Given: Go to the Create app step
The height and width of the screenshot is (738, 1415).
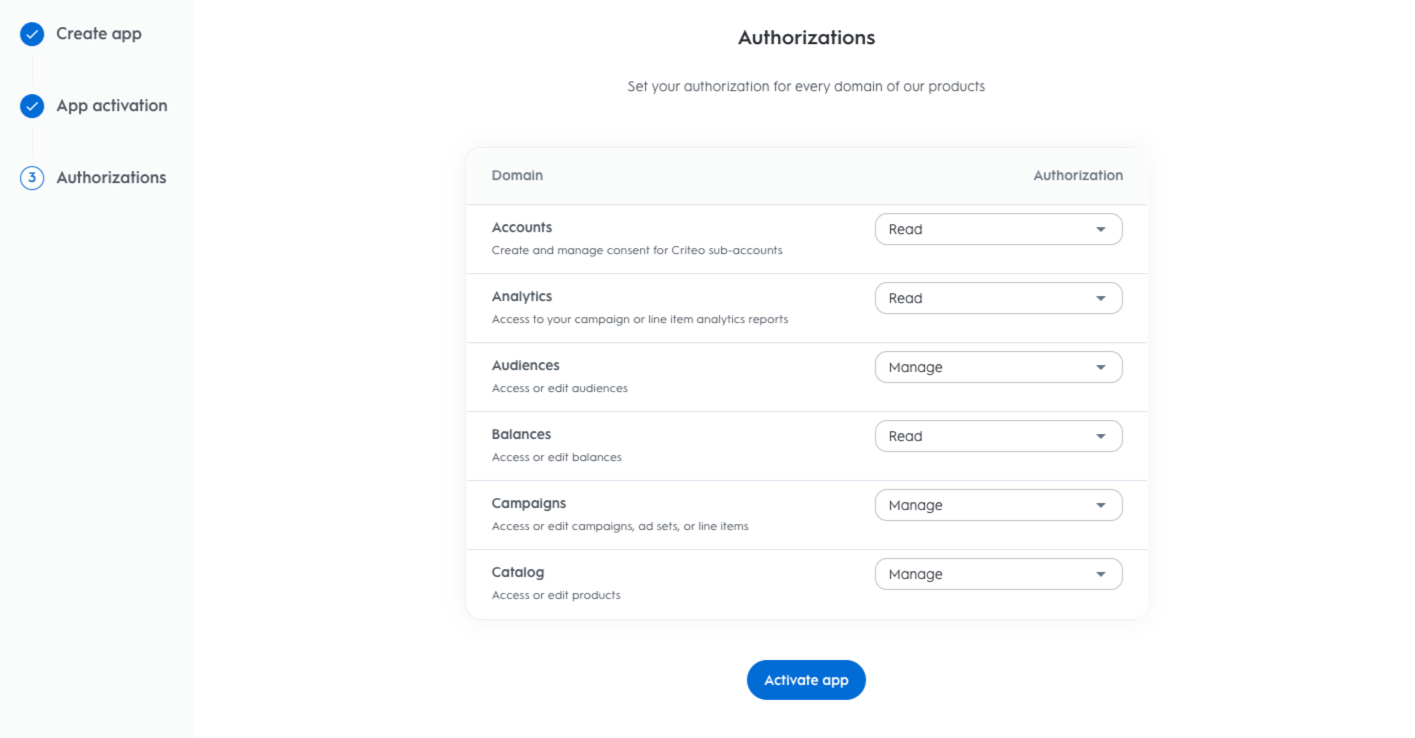Looking at the screenshot, I should (x=99, y=34).
